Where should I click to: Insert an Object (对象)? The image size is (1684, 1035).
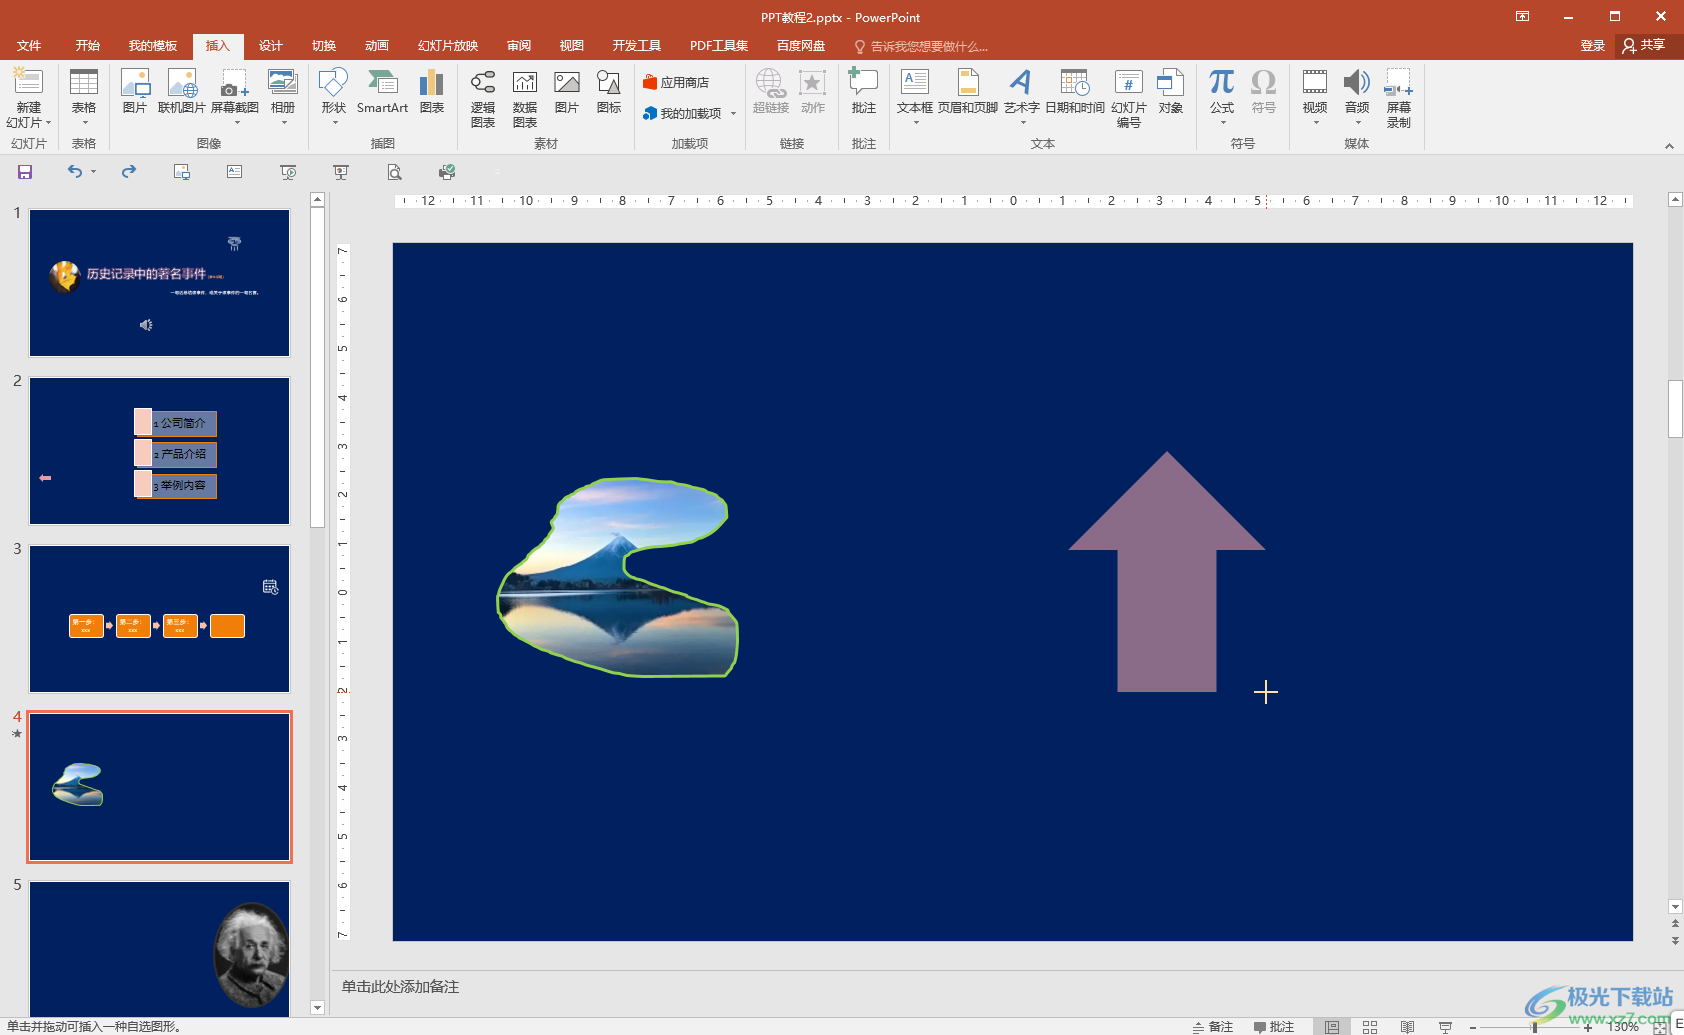1171,91
